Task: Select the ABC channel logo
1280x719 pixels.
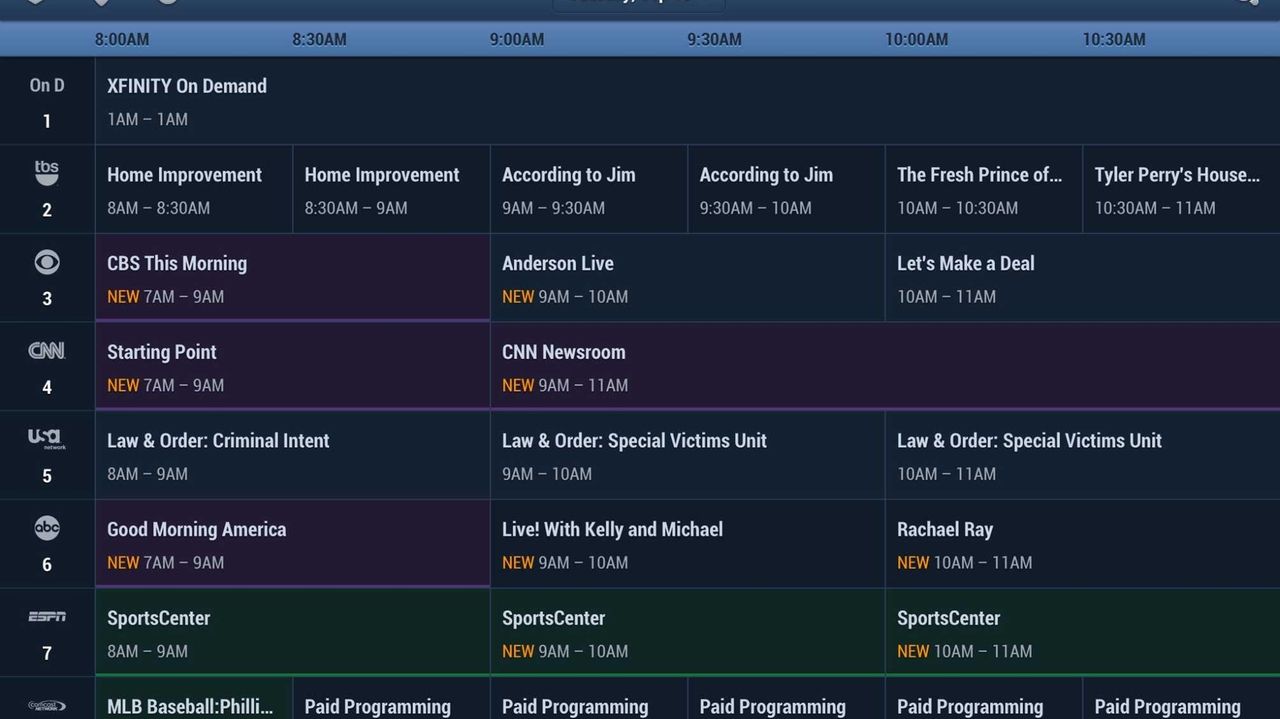Action: tap(46, 528)
